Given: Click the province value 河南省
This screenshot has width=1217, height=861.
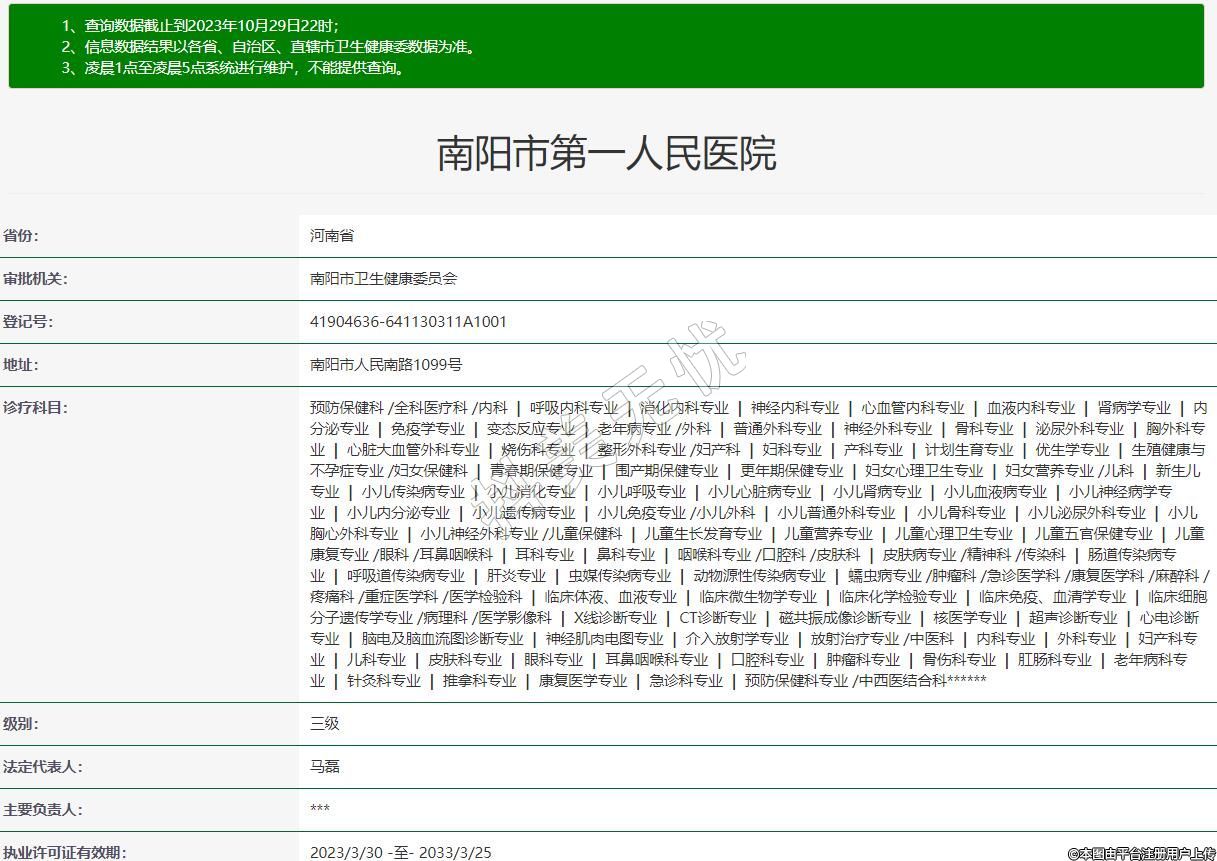Looking at the screenshot, I should point(332,236).
